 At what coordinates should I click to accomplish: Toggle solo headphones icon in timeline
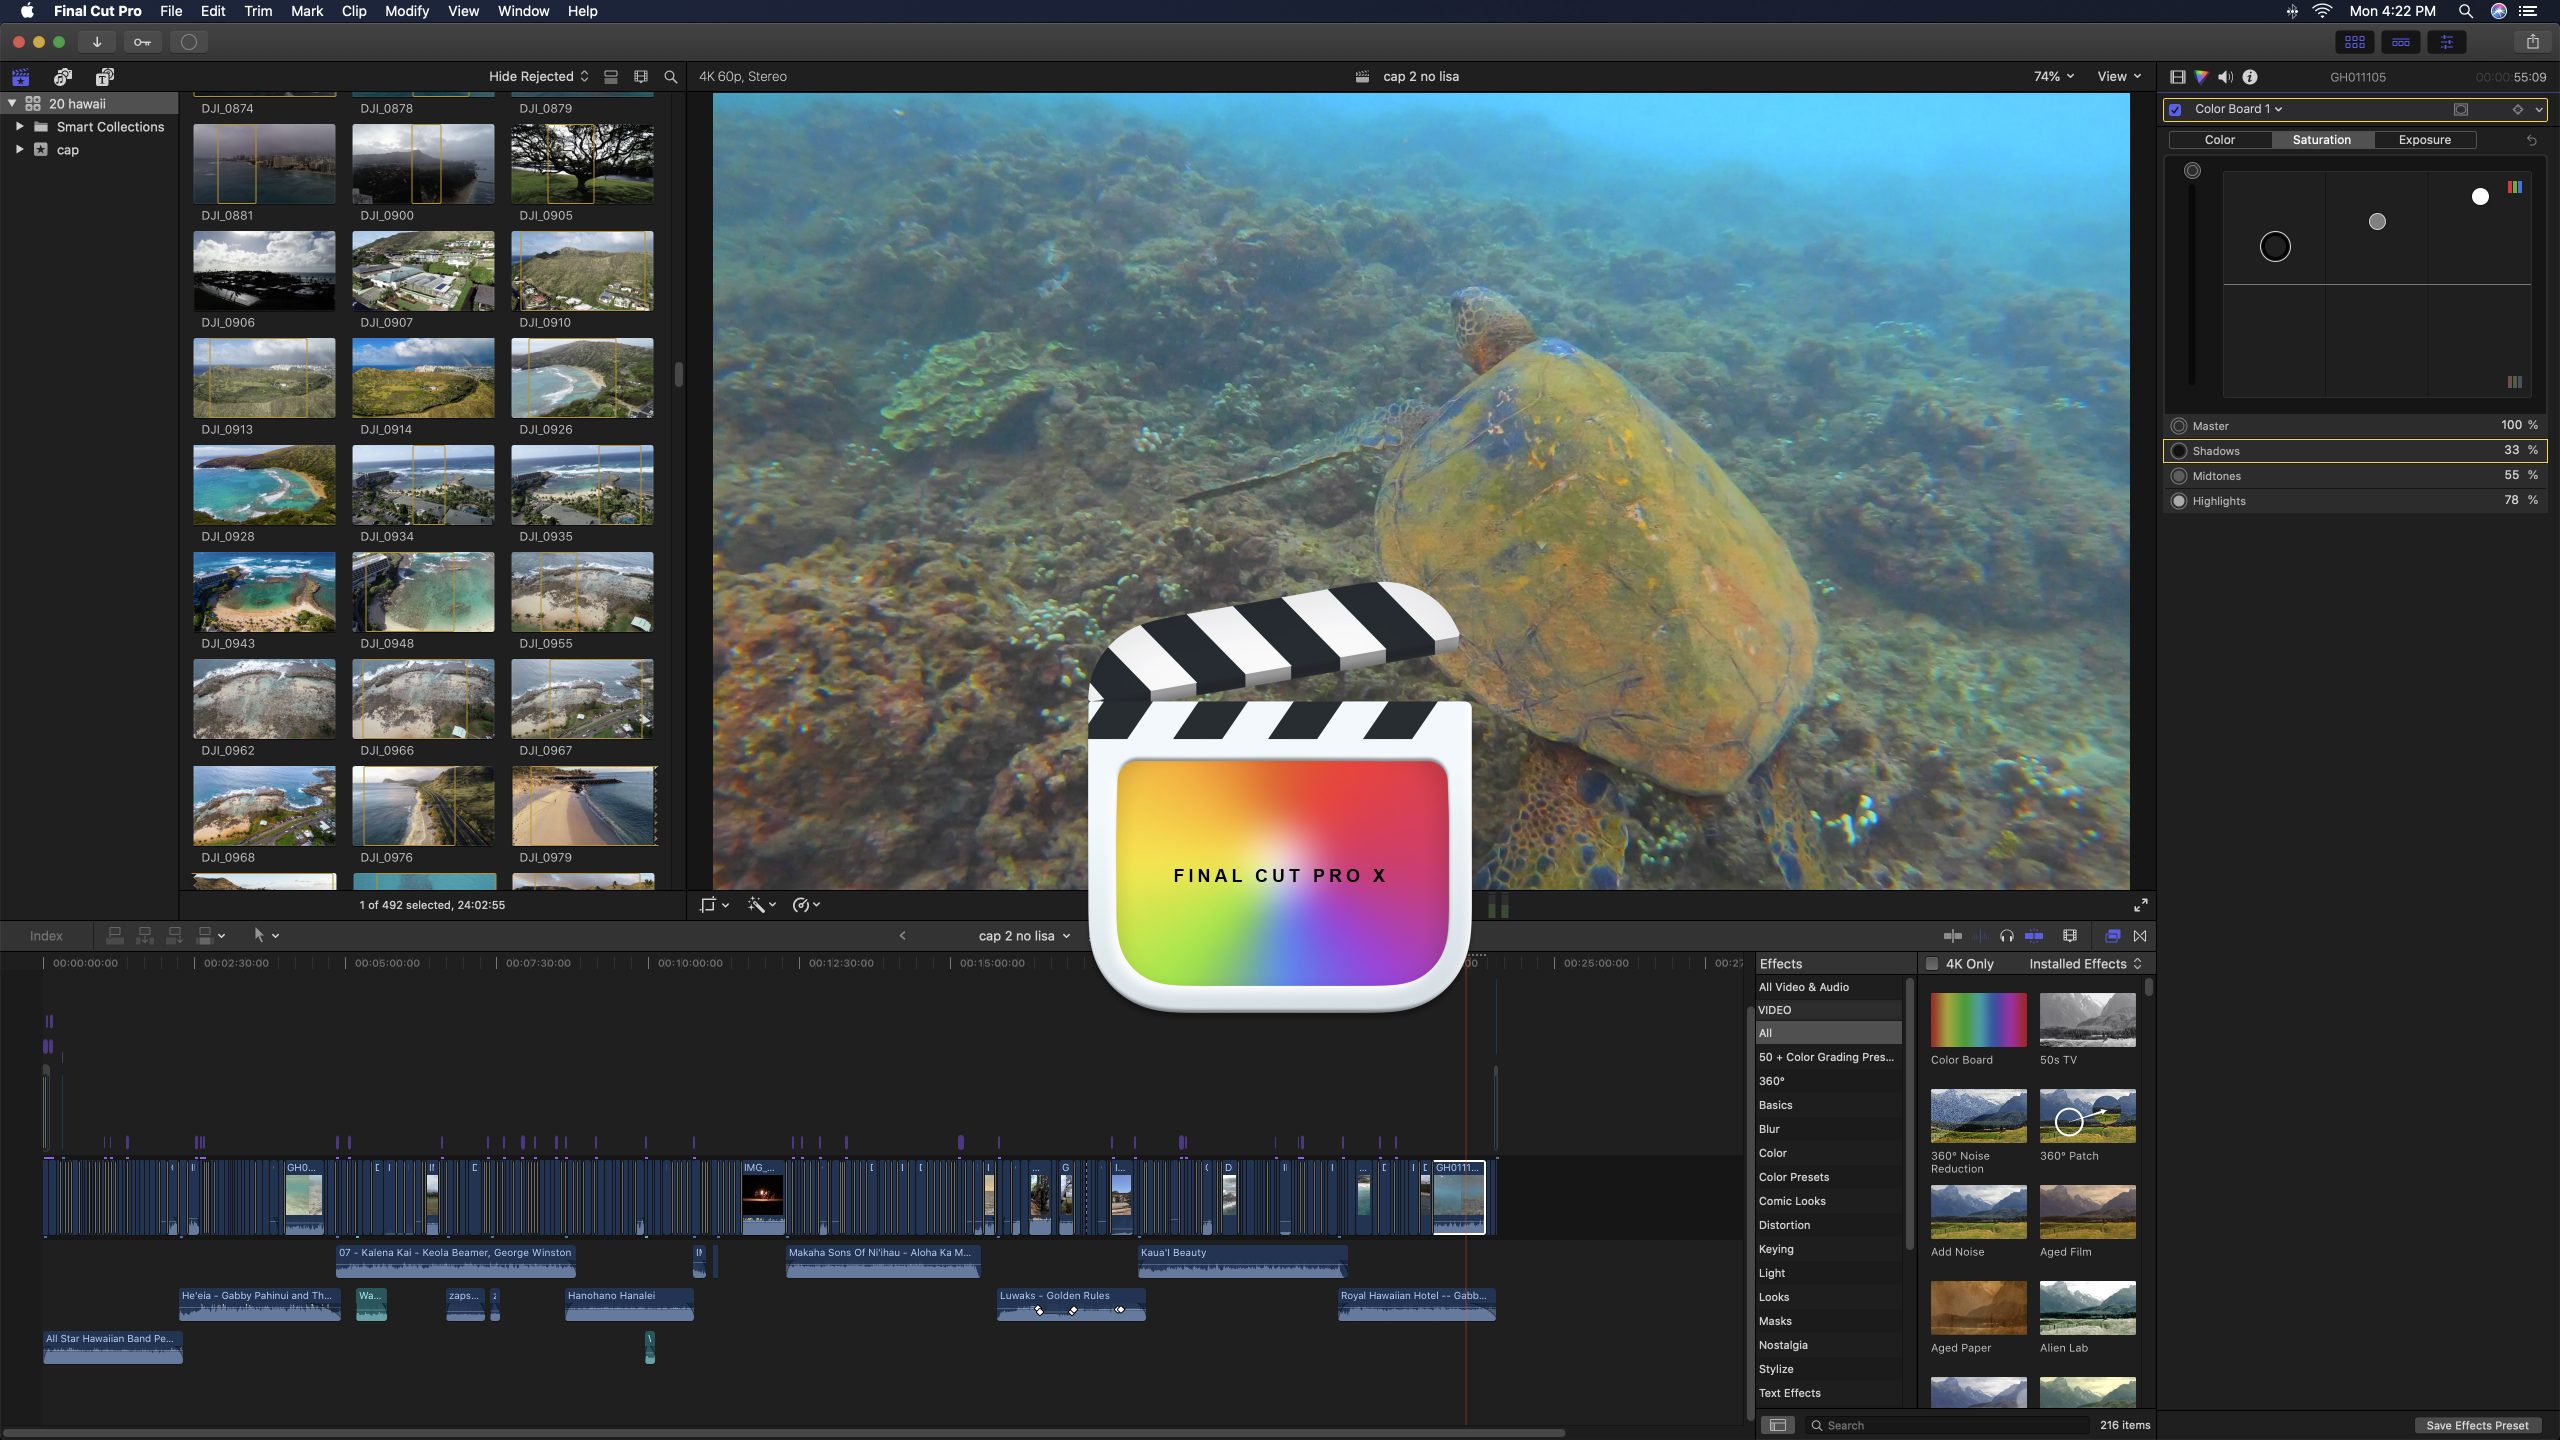2007,936
